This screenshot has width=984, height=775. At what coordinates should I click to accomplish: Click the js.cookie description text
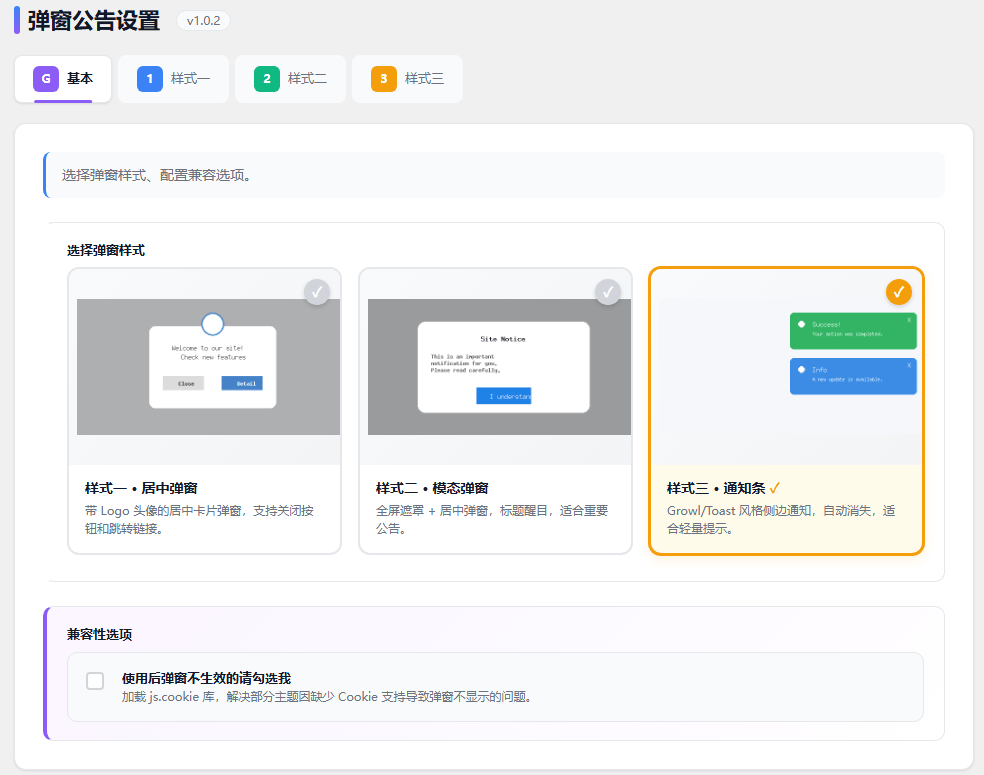pyautogui.click(x=328, y=697)
